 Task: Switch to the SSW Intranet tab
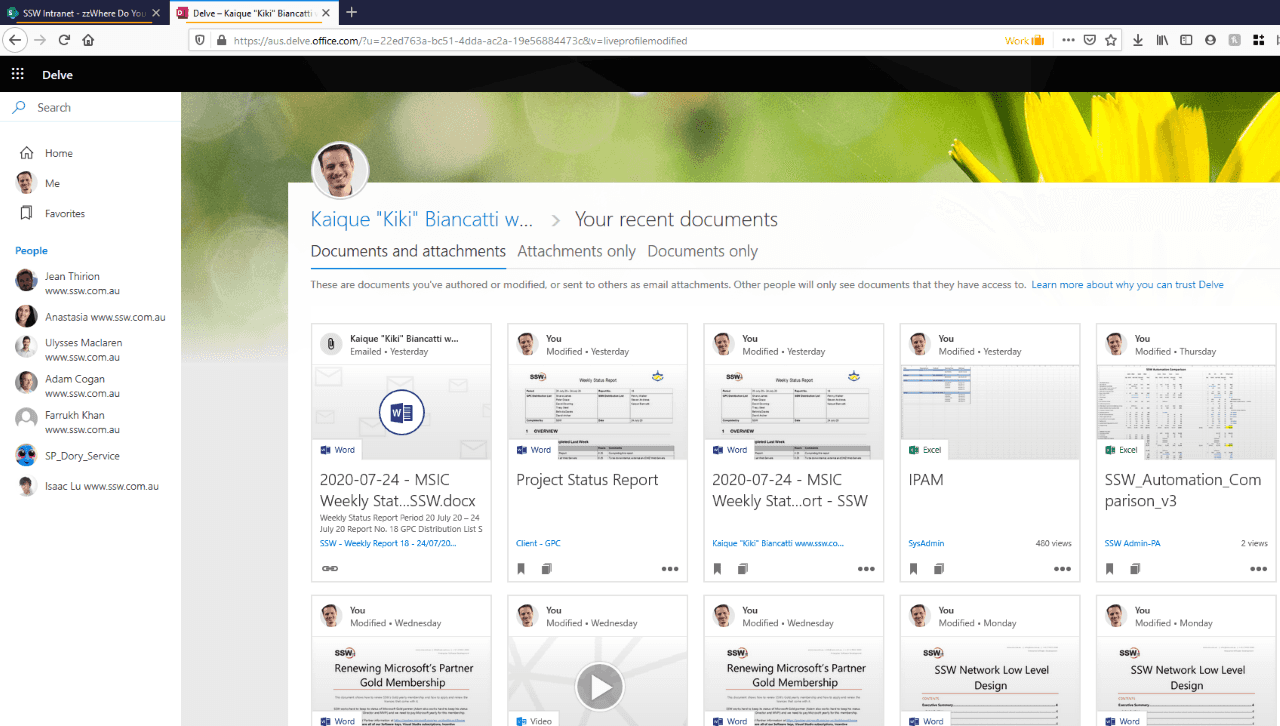[84, 12]
